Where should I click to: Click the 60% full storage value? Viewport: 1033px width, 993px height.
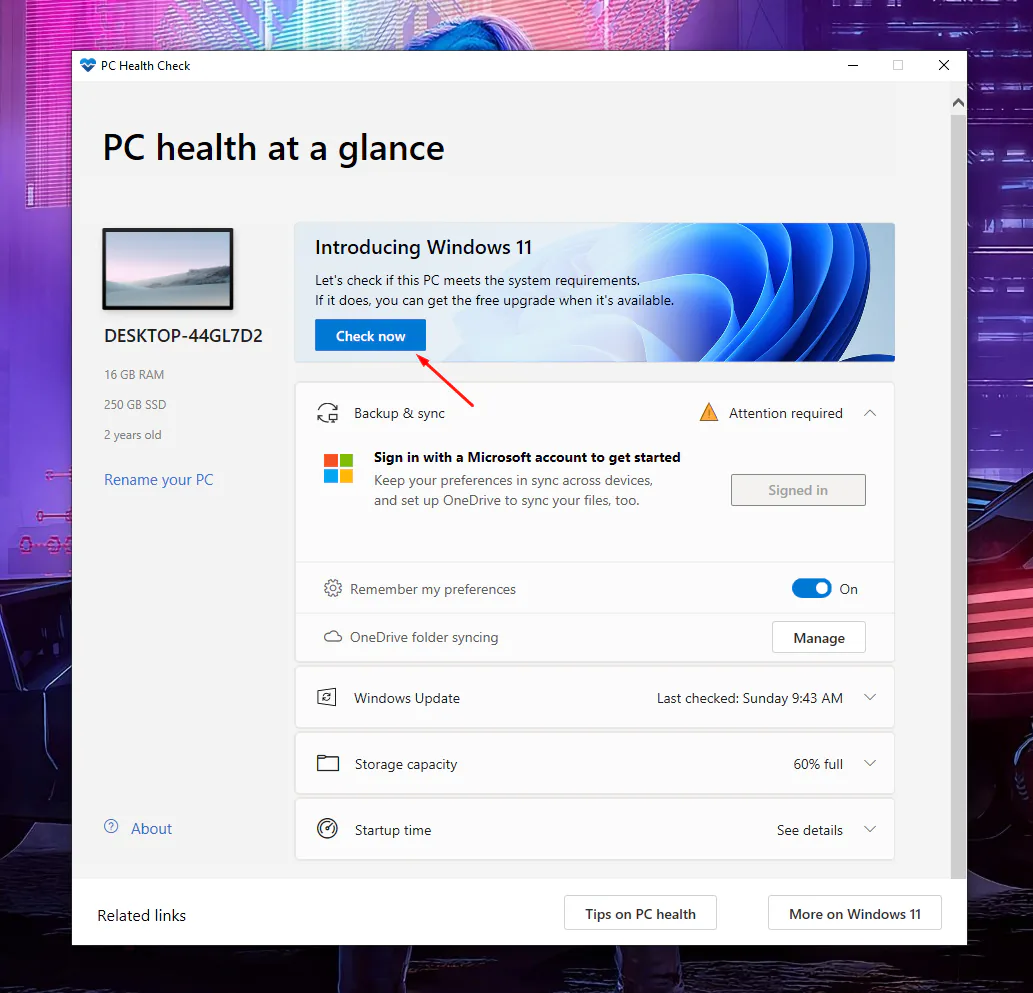tap(818, 764)
